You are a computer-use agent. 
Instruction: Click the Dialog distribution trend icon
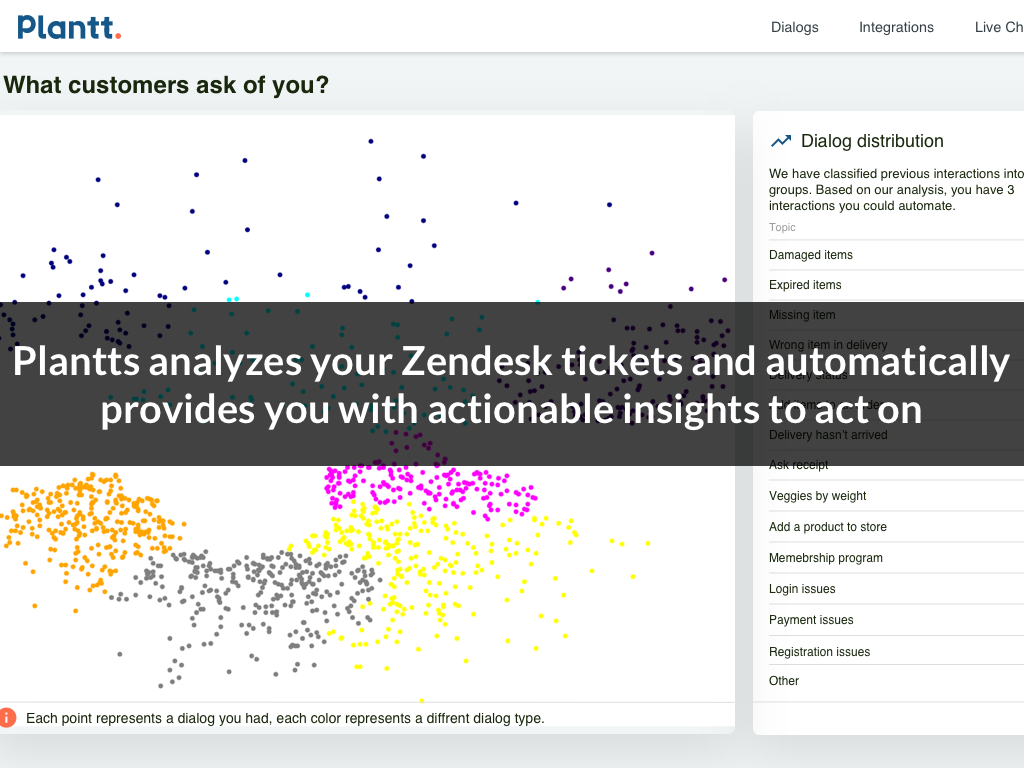tap(781, 142)
